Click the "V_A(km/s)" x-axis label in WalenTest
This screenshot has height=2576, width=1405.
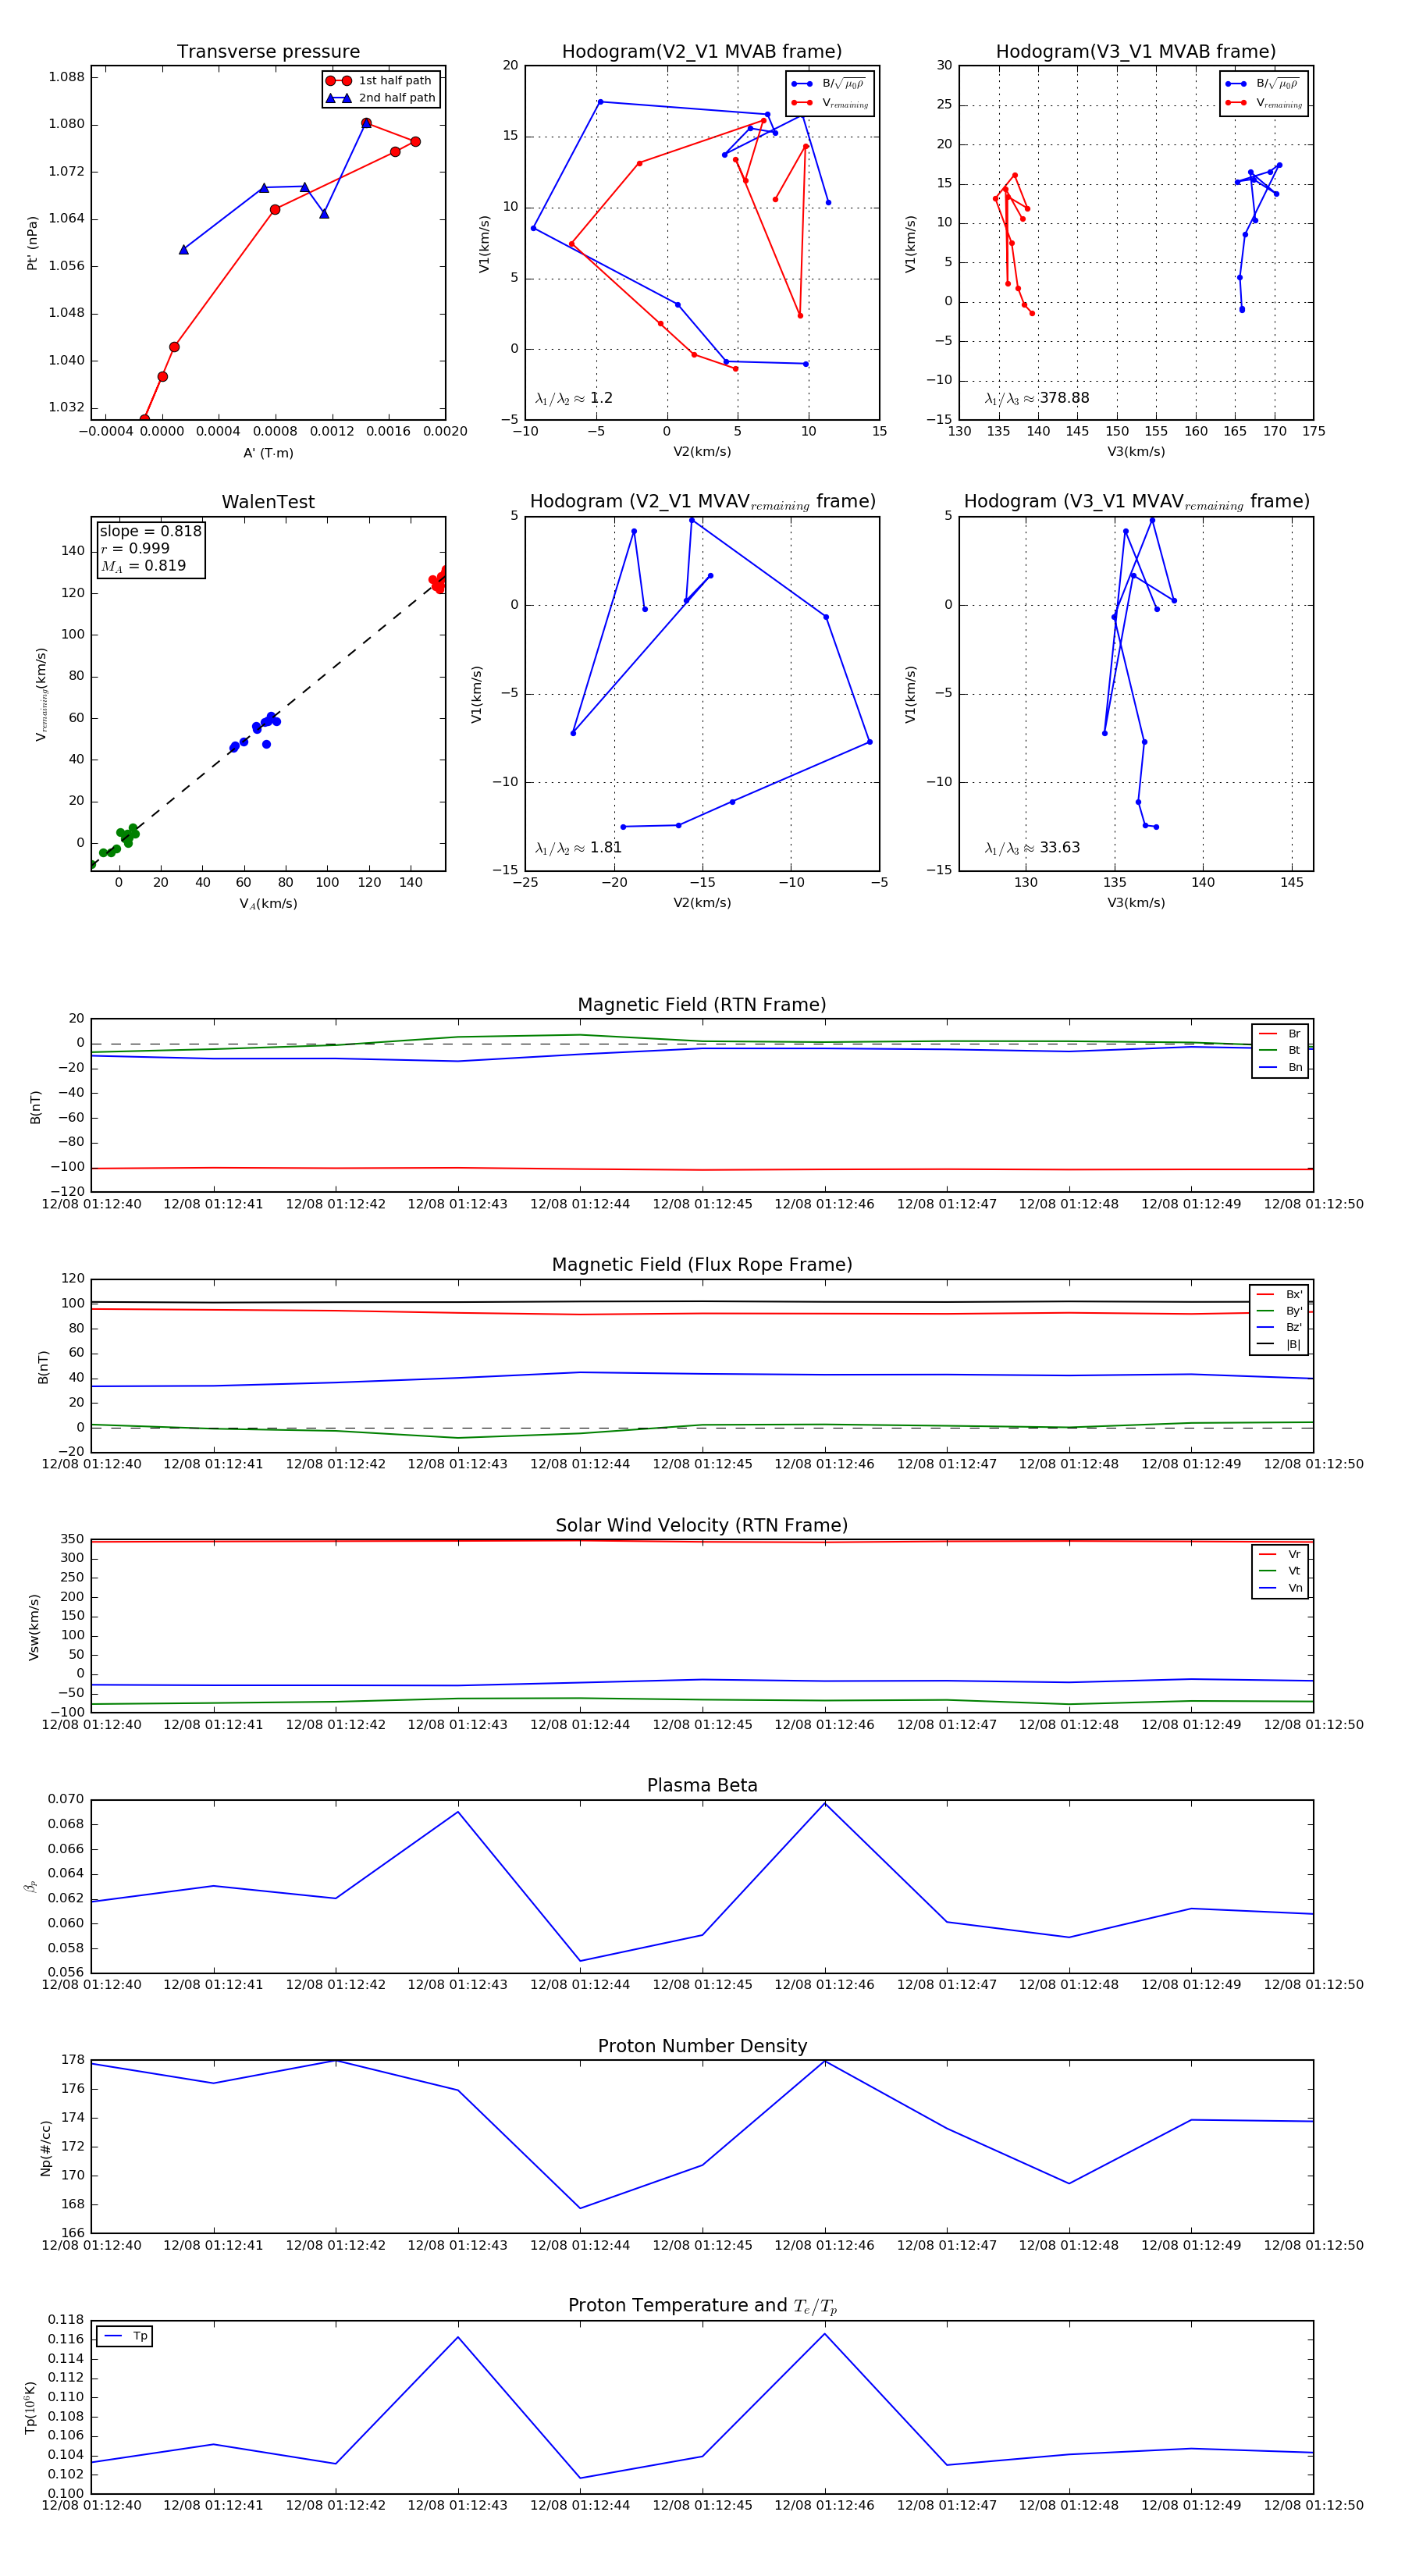coord(268,904)
